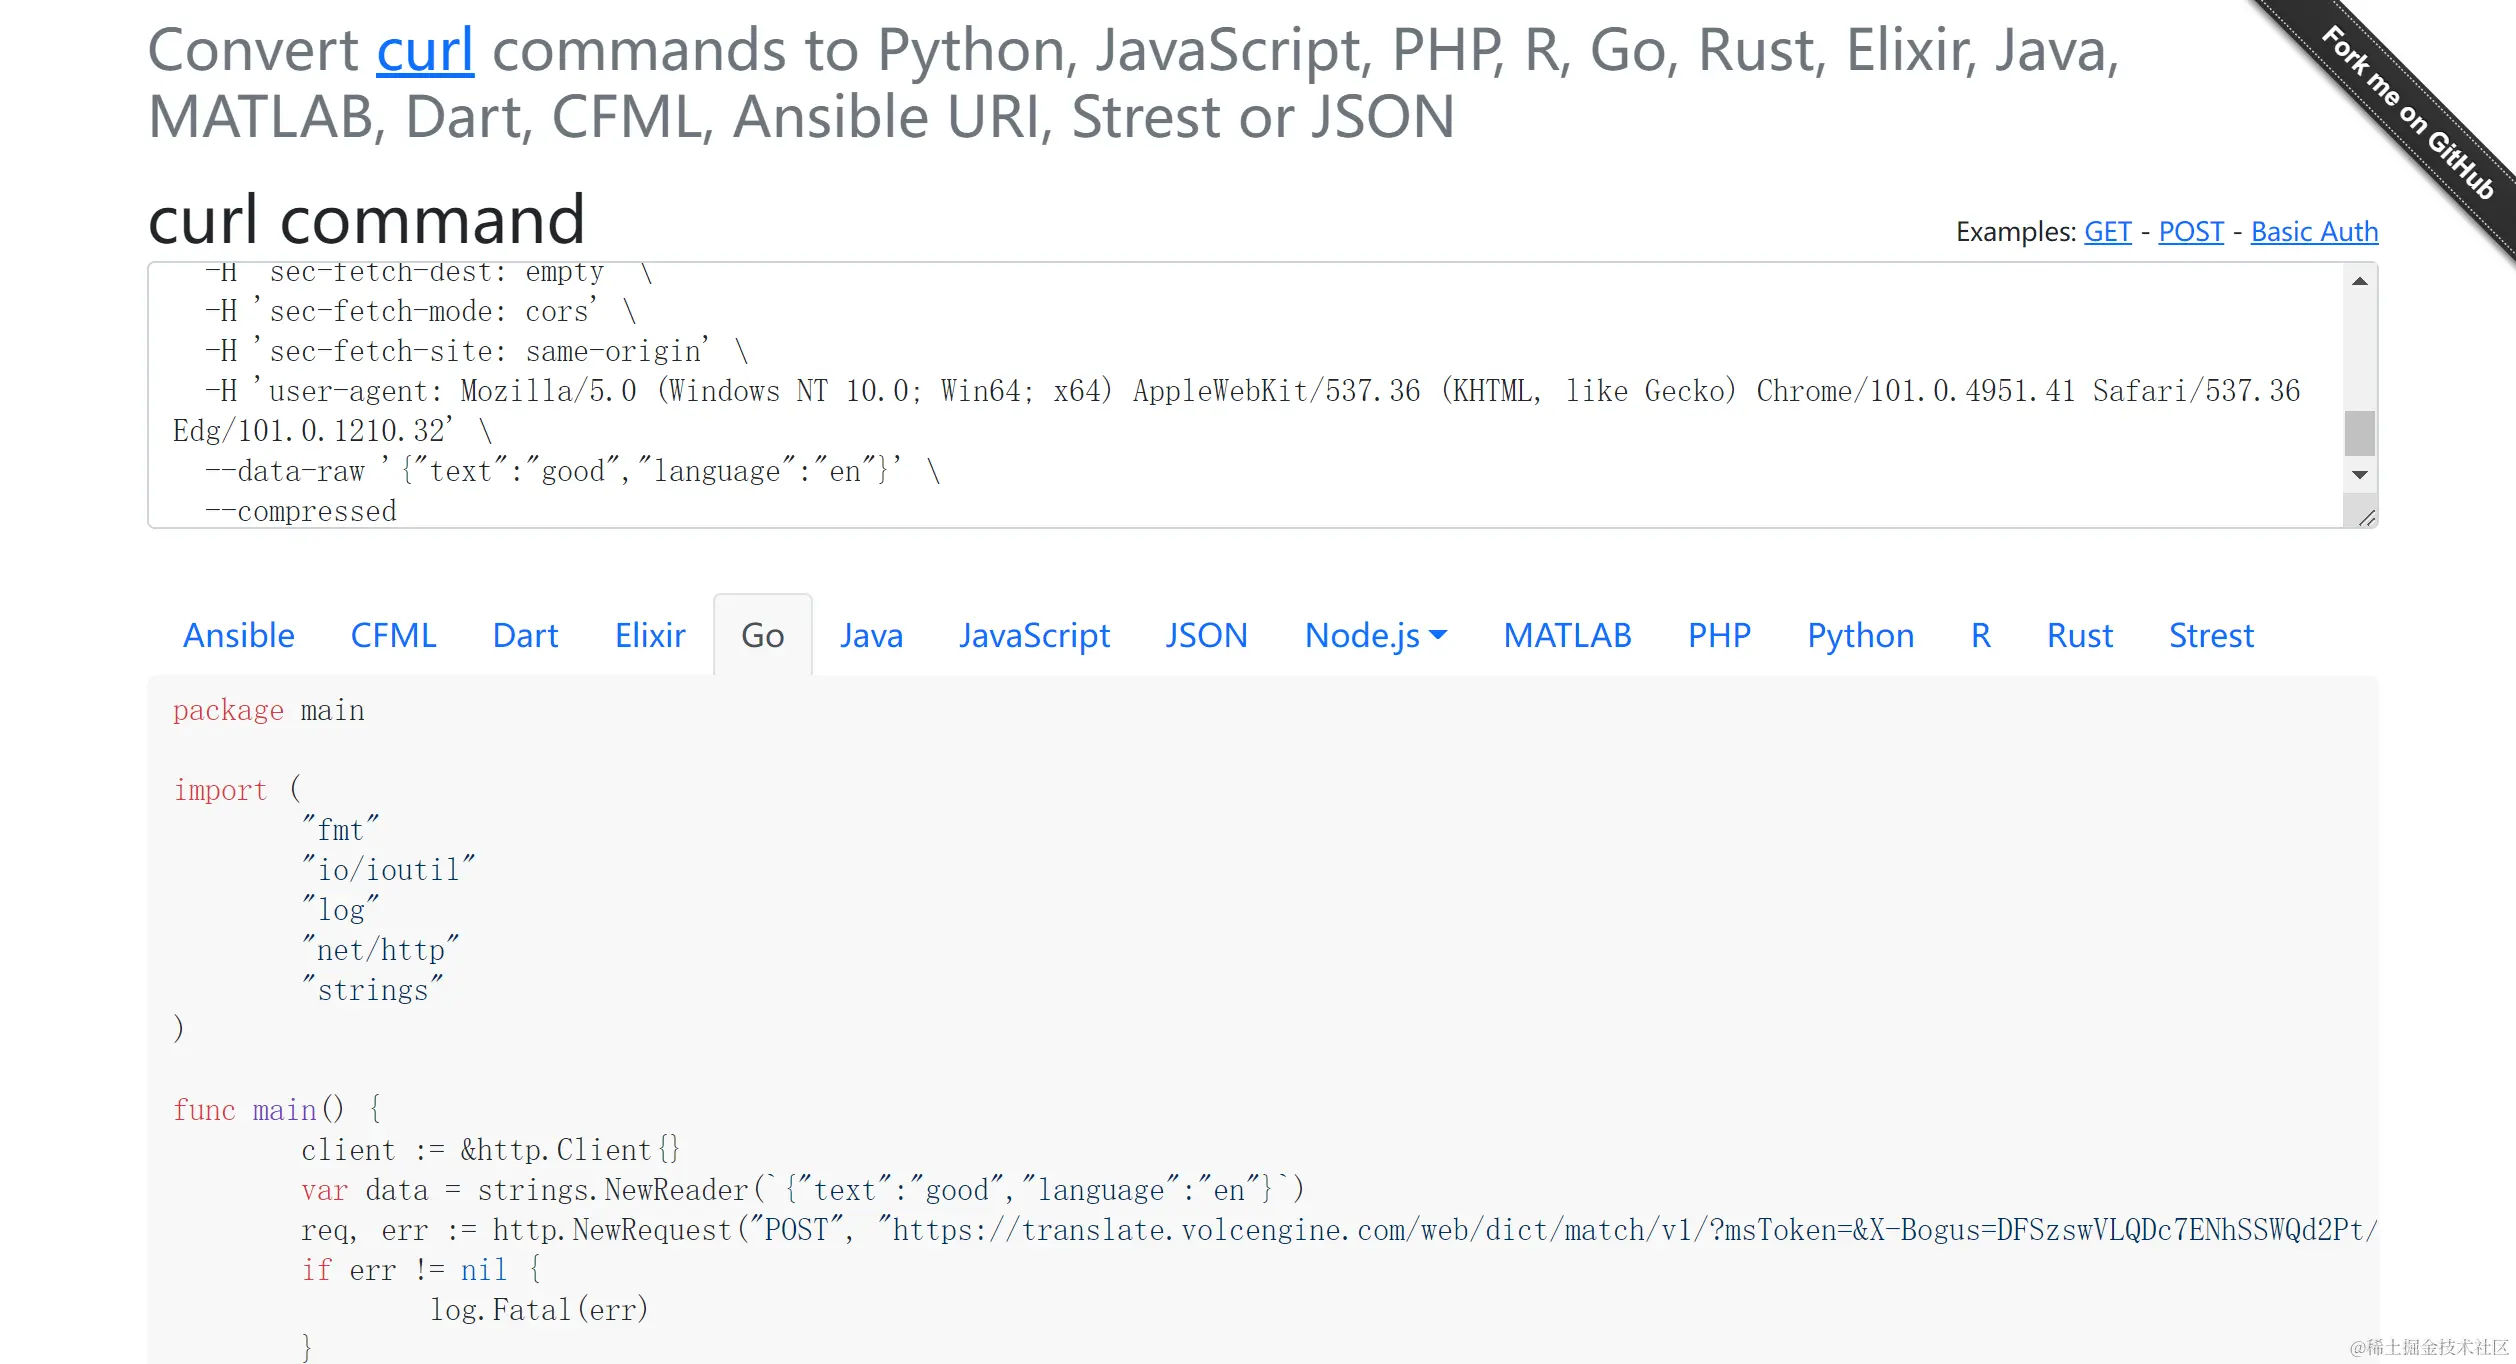Select the Dart tab
2516x1364 pixels.
tap(525, 636)
